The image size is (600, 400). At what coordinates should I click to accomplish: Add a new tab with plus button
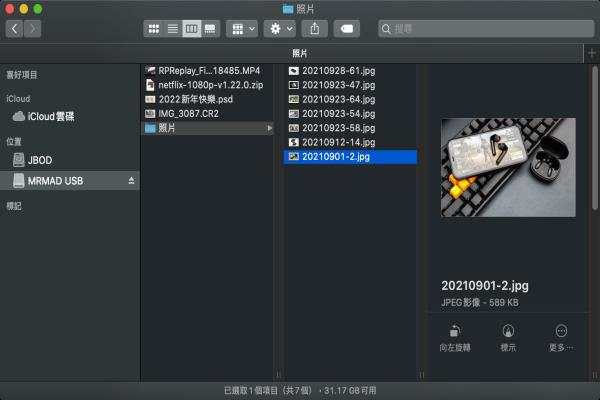[591, 51]
